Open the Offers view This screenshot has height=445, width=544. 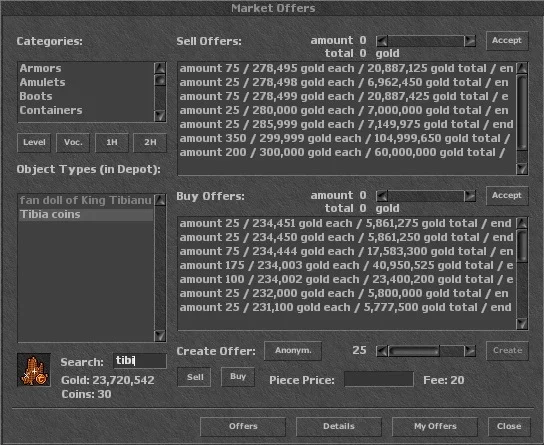(243, 426)
